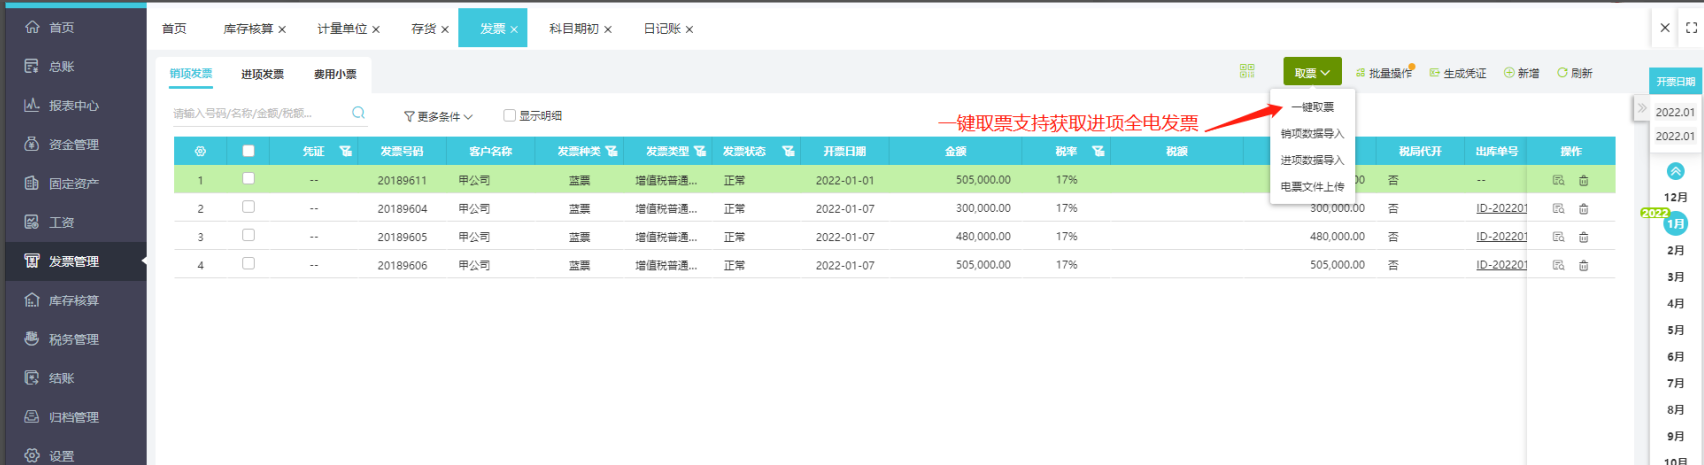Click the invoice search input field

260,114
